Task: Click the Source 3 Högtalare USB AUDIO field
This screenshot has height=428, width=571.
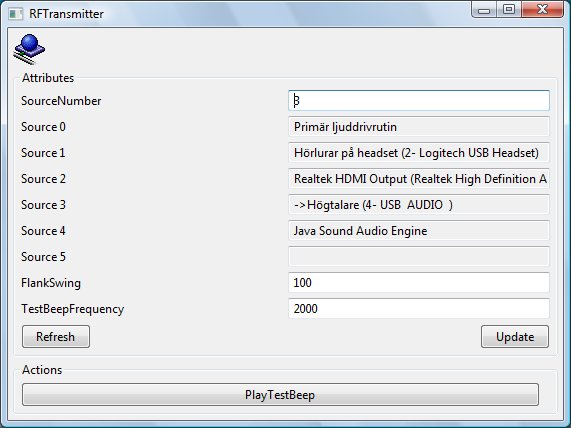Action: click(x=419, y=205)
